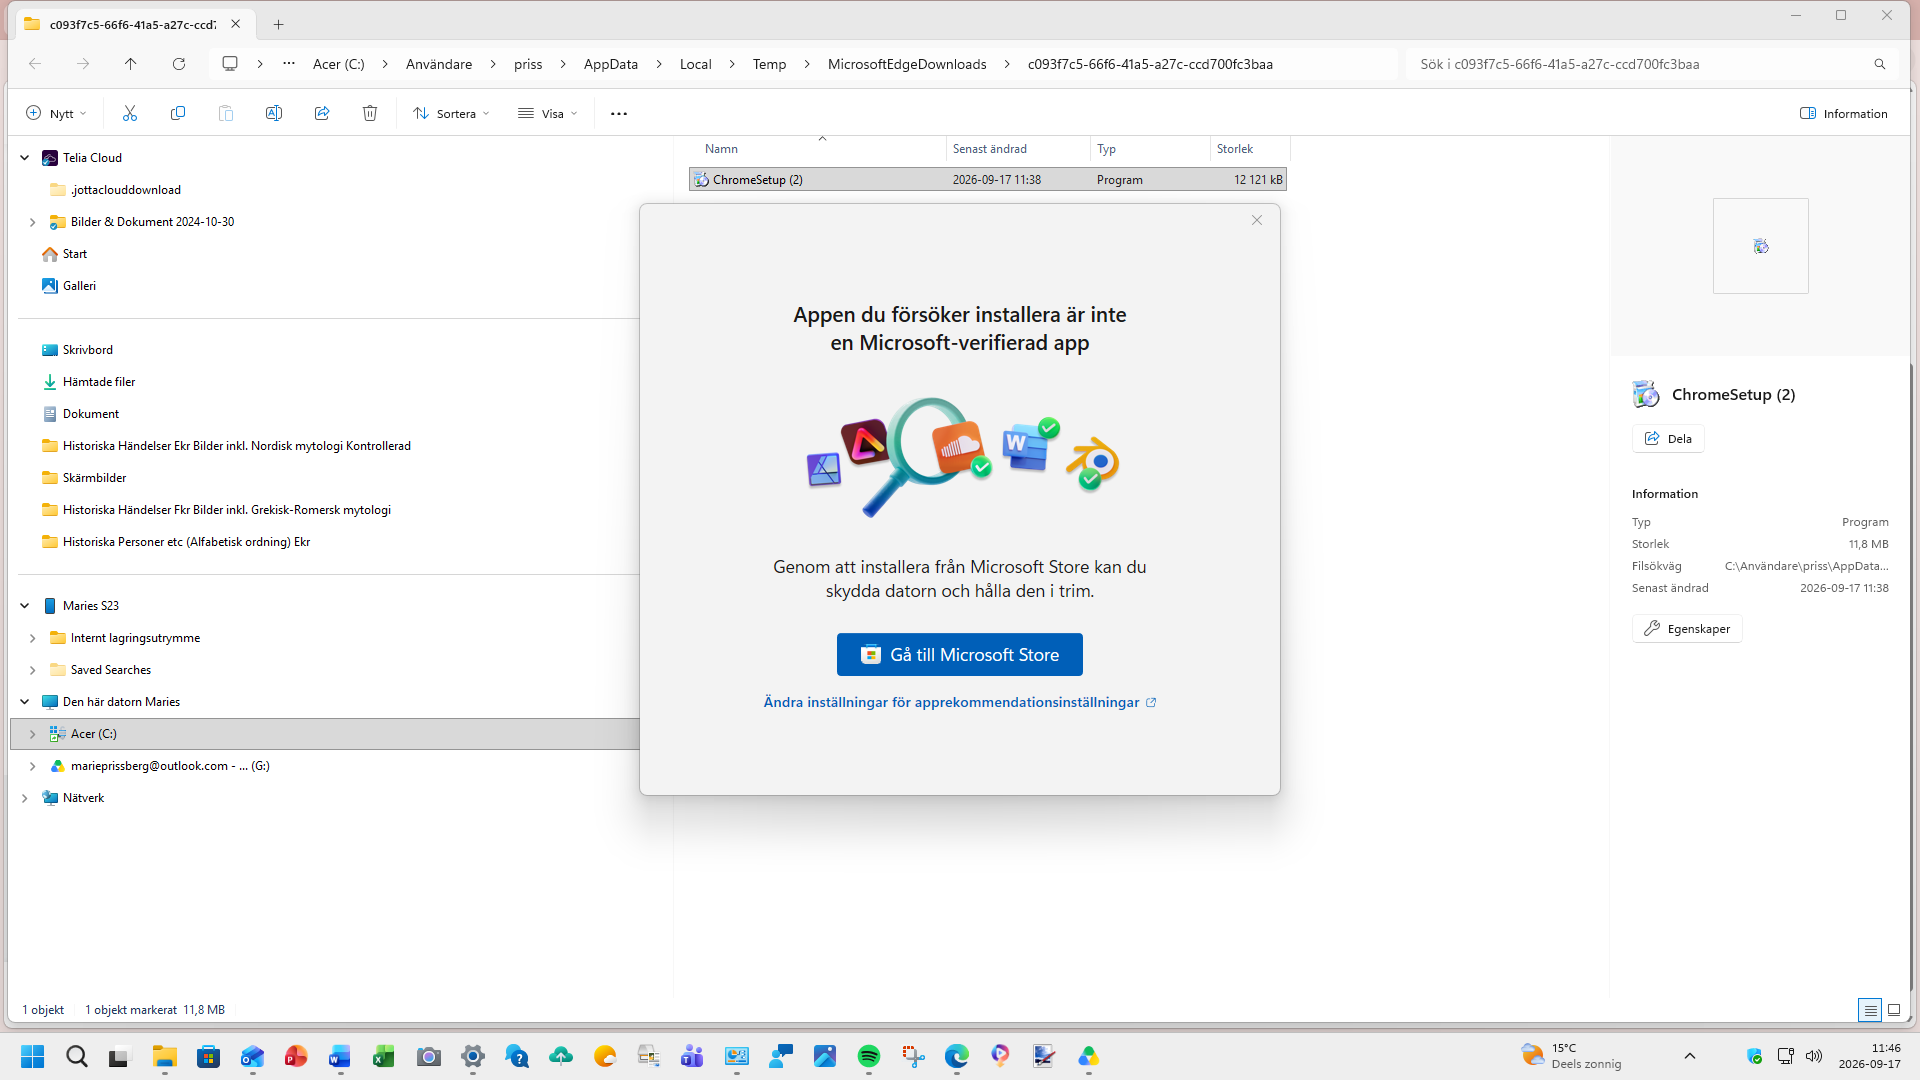
Task: Sort by Storlek column header
Action: [x=1250, y=149]
